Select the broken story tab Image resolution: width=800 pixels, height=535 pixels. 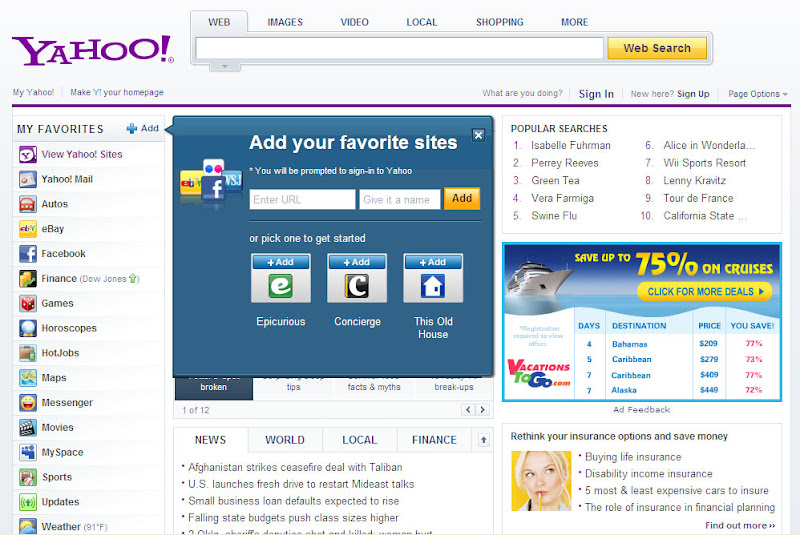[214, 387]
